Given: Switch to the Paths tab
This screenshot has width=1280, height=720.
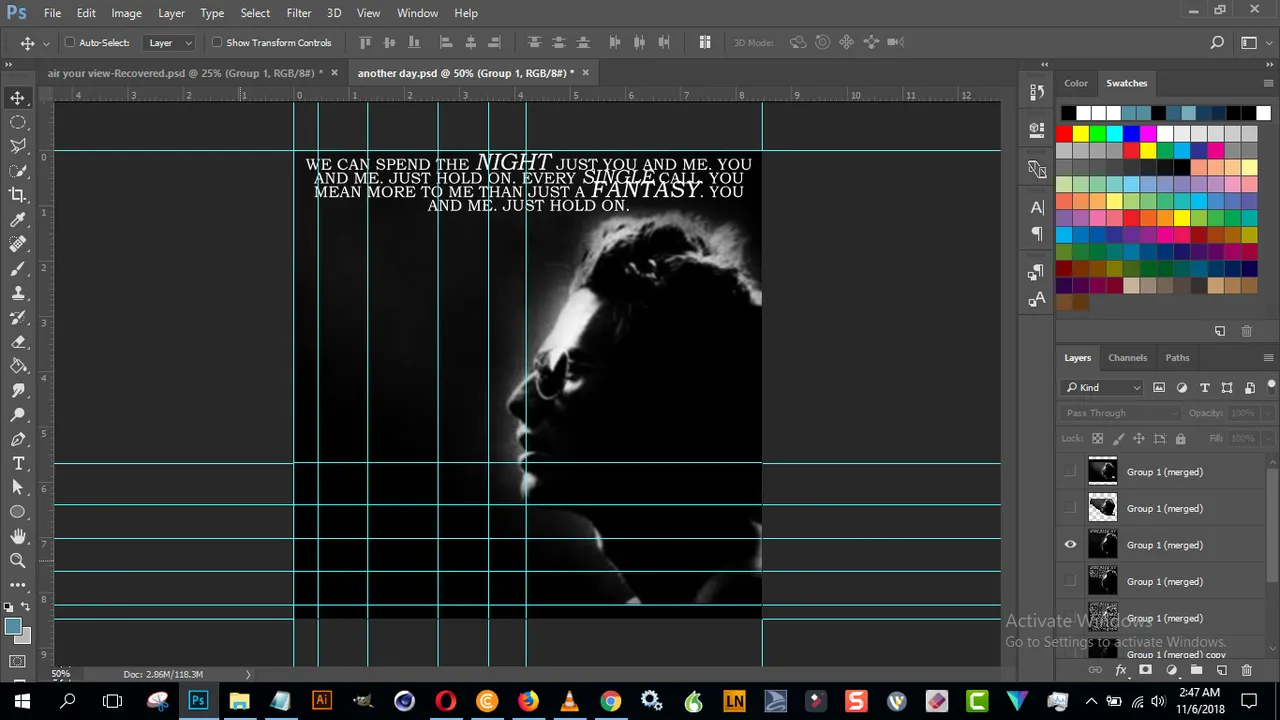Looking at the screenshot, I should tap(1177, 358).
